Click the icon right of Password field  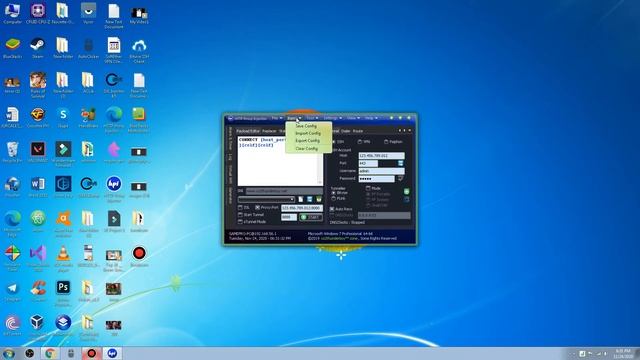tap(400, 179)
